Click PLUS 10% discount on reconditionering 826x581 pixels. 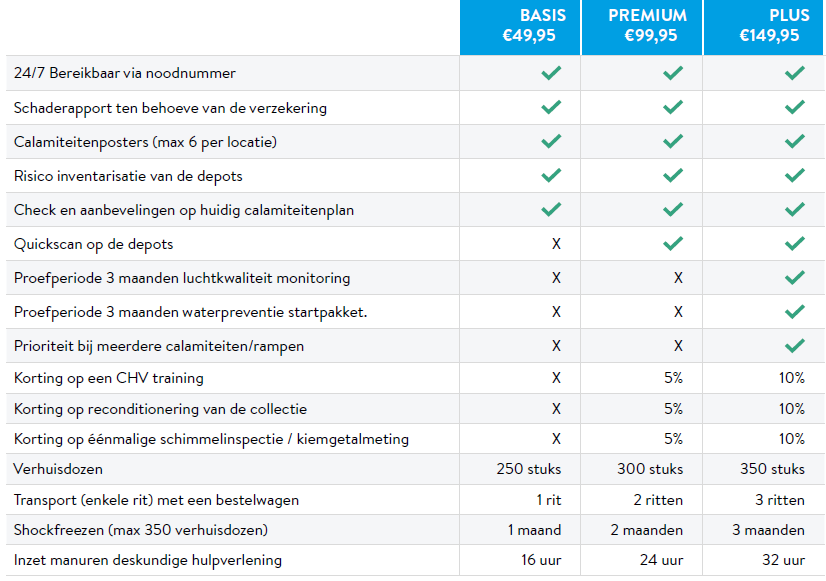tap(792, 409)
